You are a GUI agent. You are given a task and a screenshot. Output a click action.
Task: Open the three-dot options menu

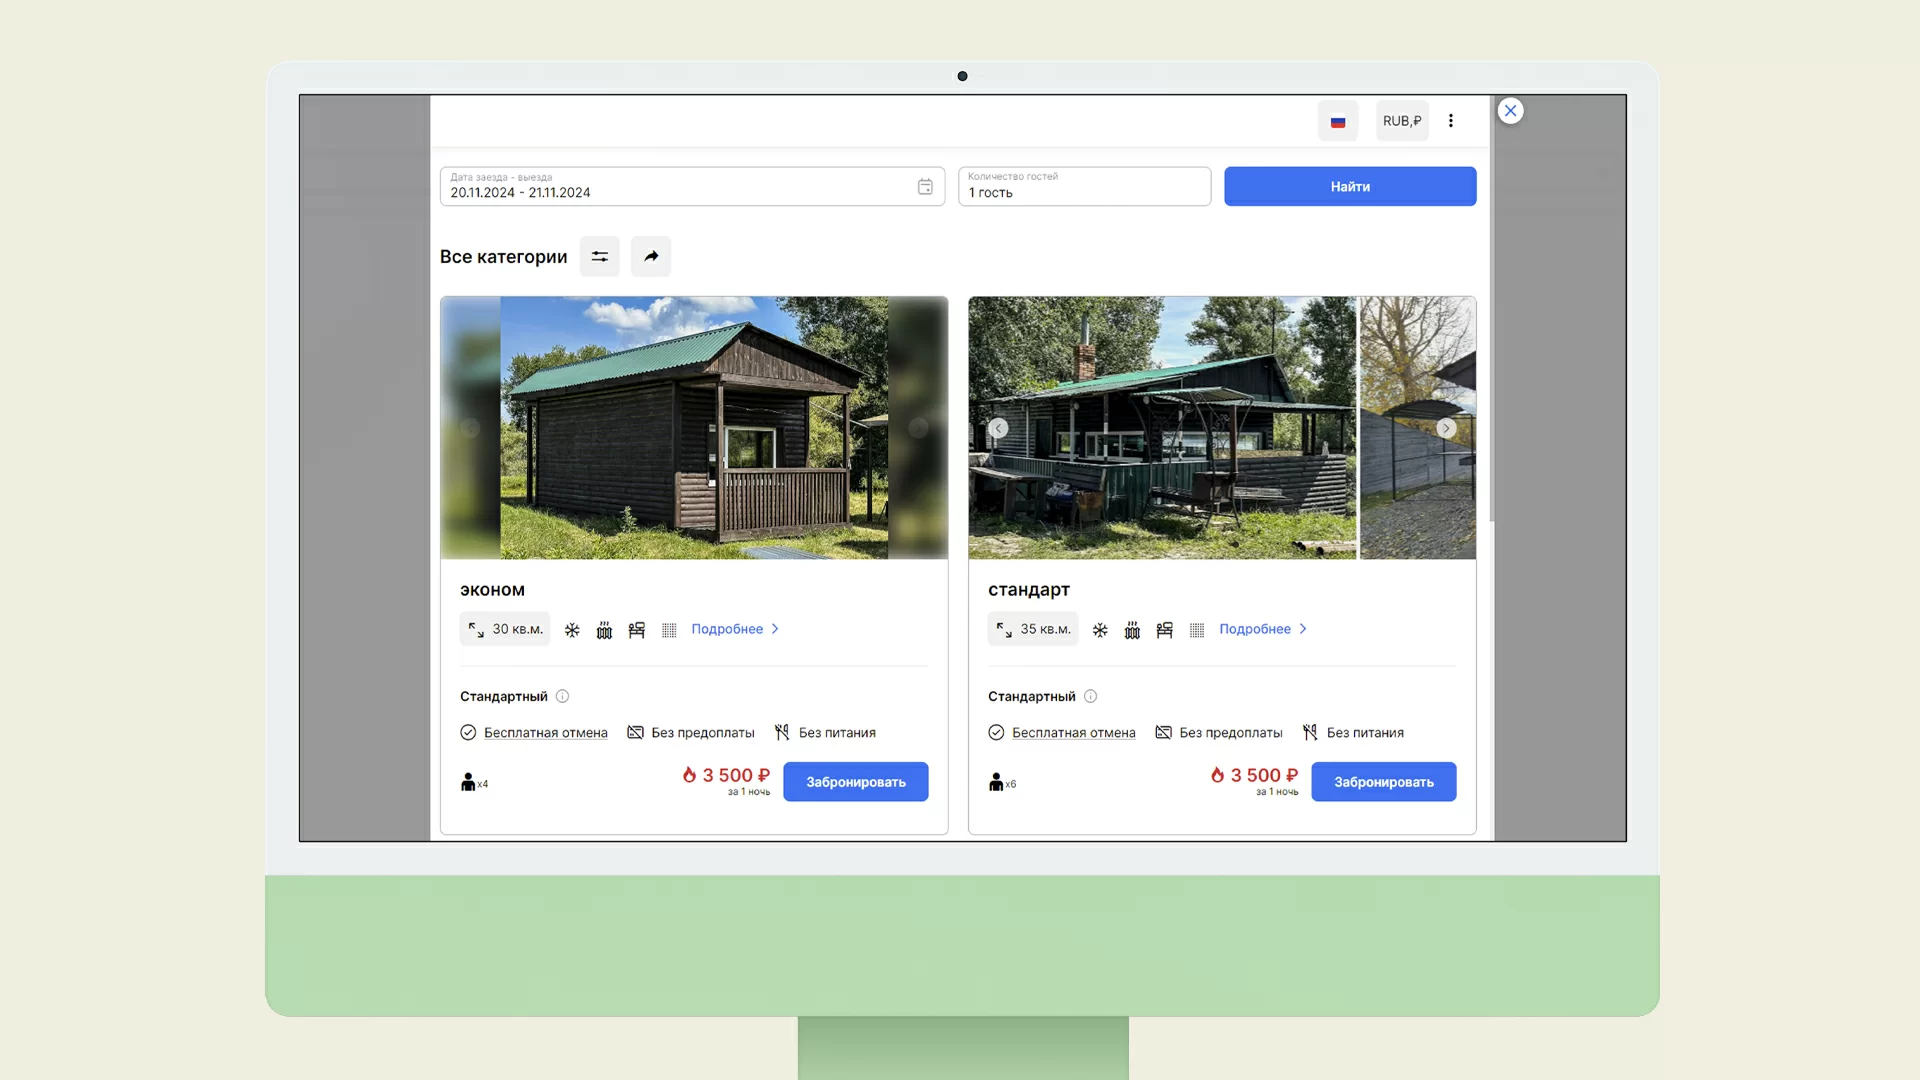tap(1451, 121)
